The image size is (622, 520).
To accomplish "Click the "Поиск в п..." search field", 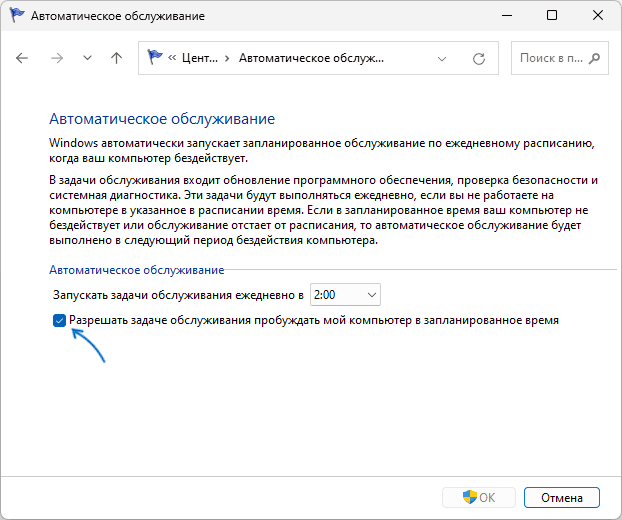I will tap(560, 58).
